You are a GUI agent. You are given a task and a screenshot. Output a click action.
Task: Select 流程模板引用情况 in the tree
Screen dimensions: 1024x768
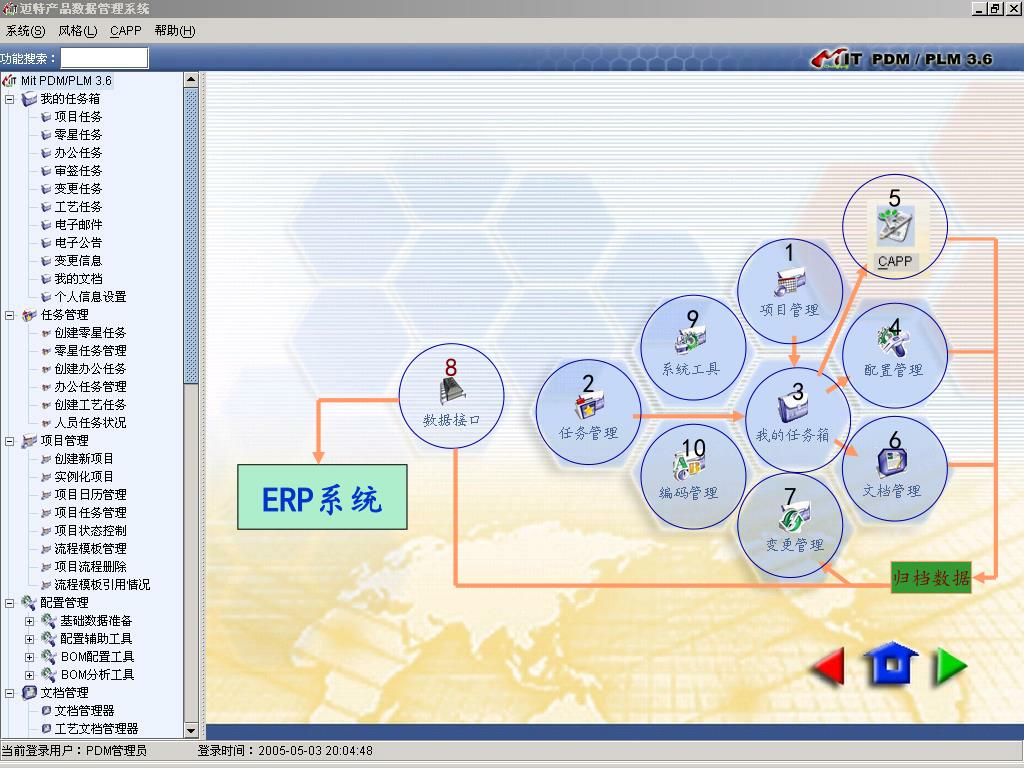coord(102,584)
